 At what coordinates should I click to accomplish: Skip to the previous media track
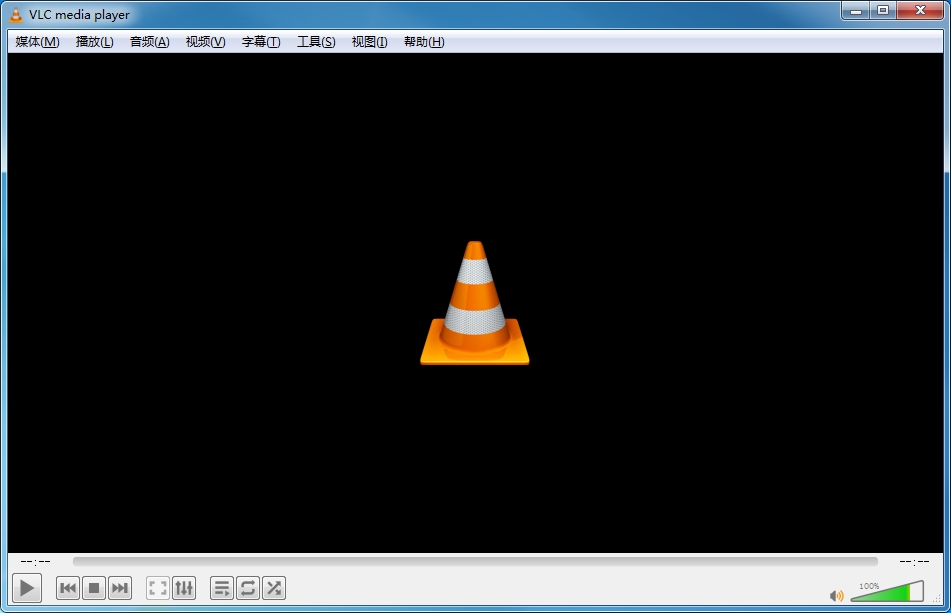(x=68, y=588)
